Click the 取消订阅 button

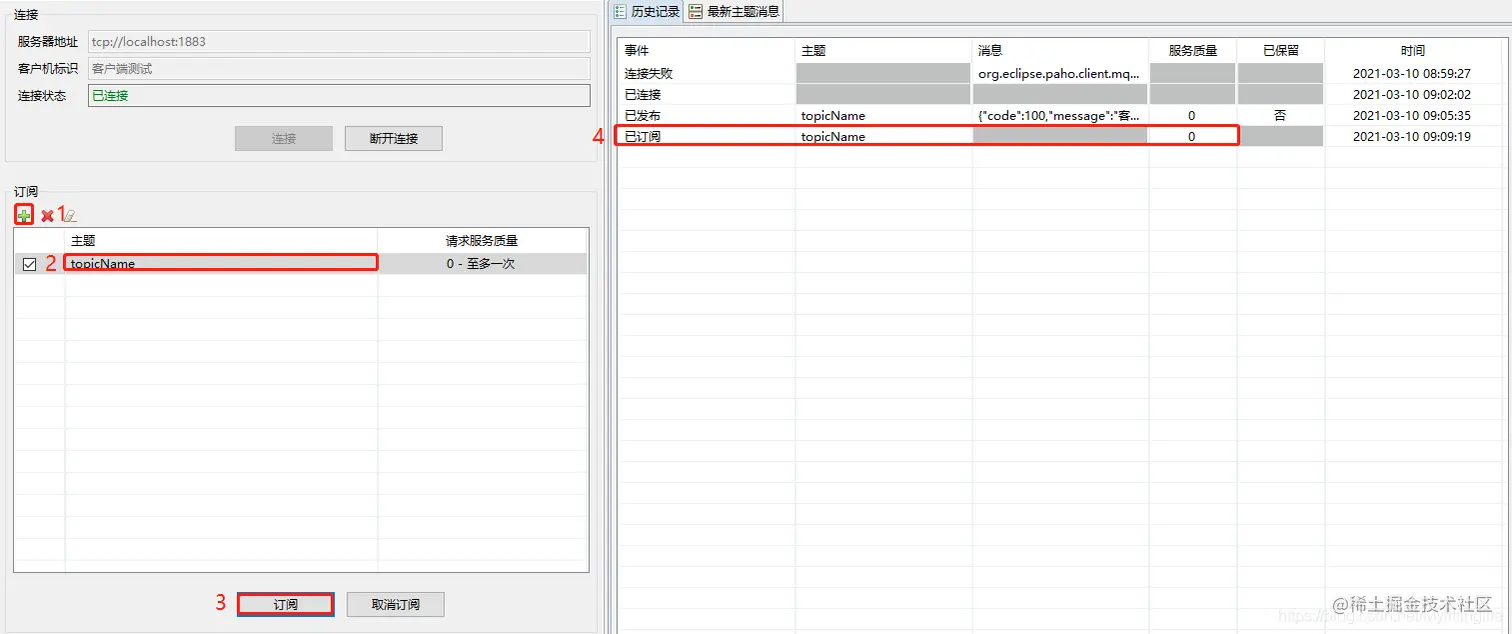(x=395, y=605)
